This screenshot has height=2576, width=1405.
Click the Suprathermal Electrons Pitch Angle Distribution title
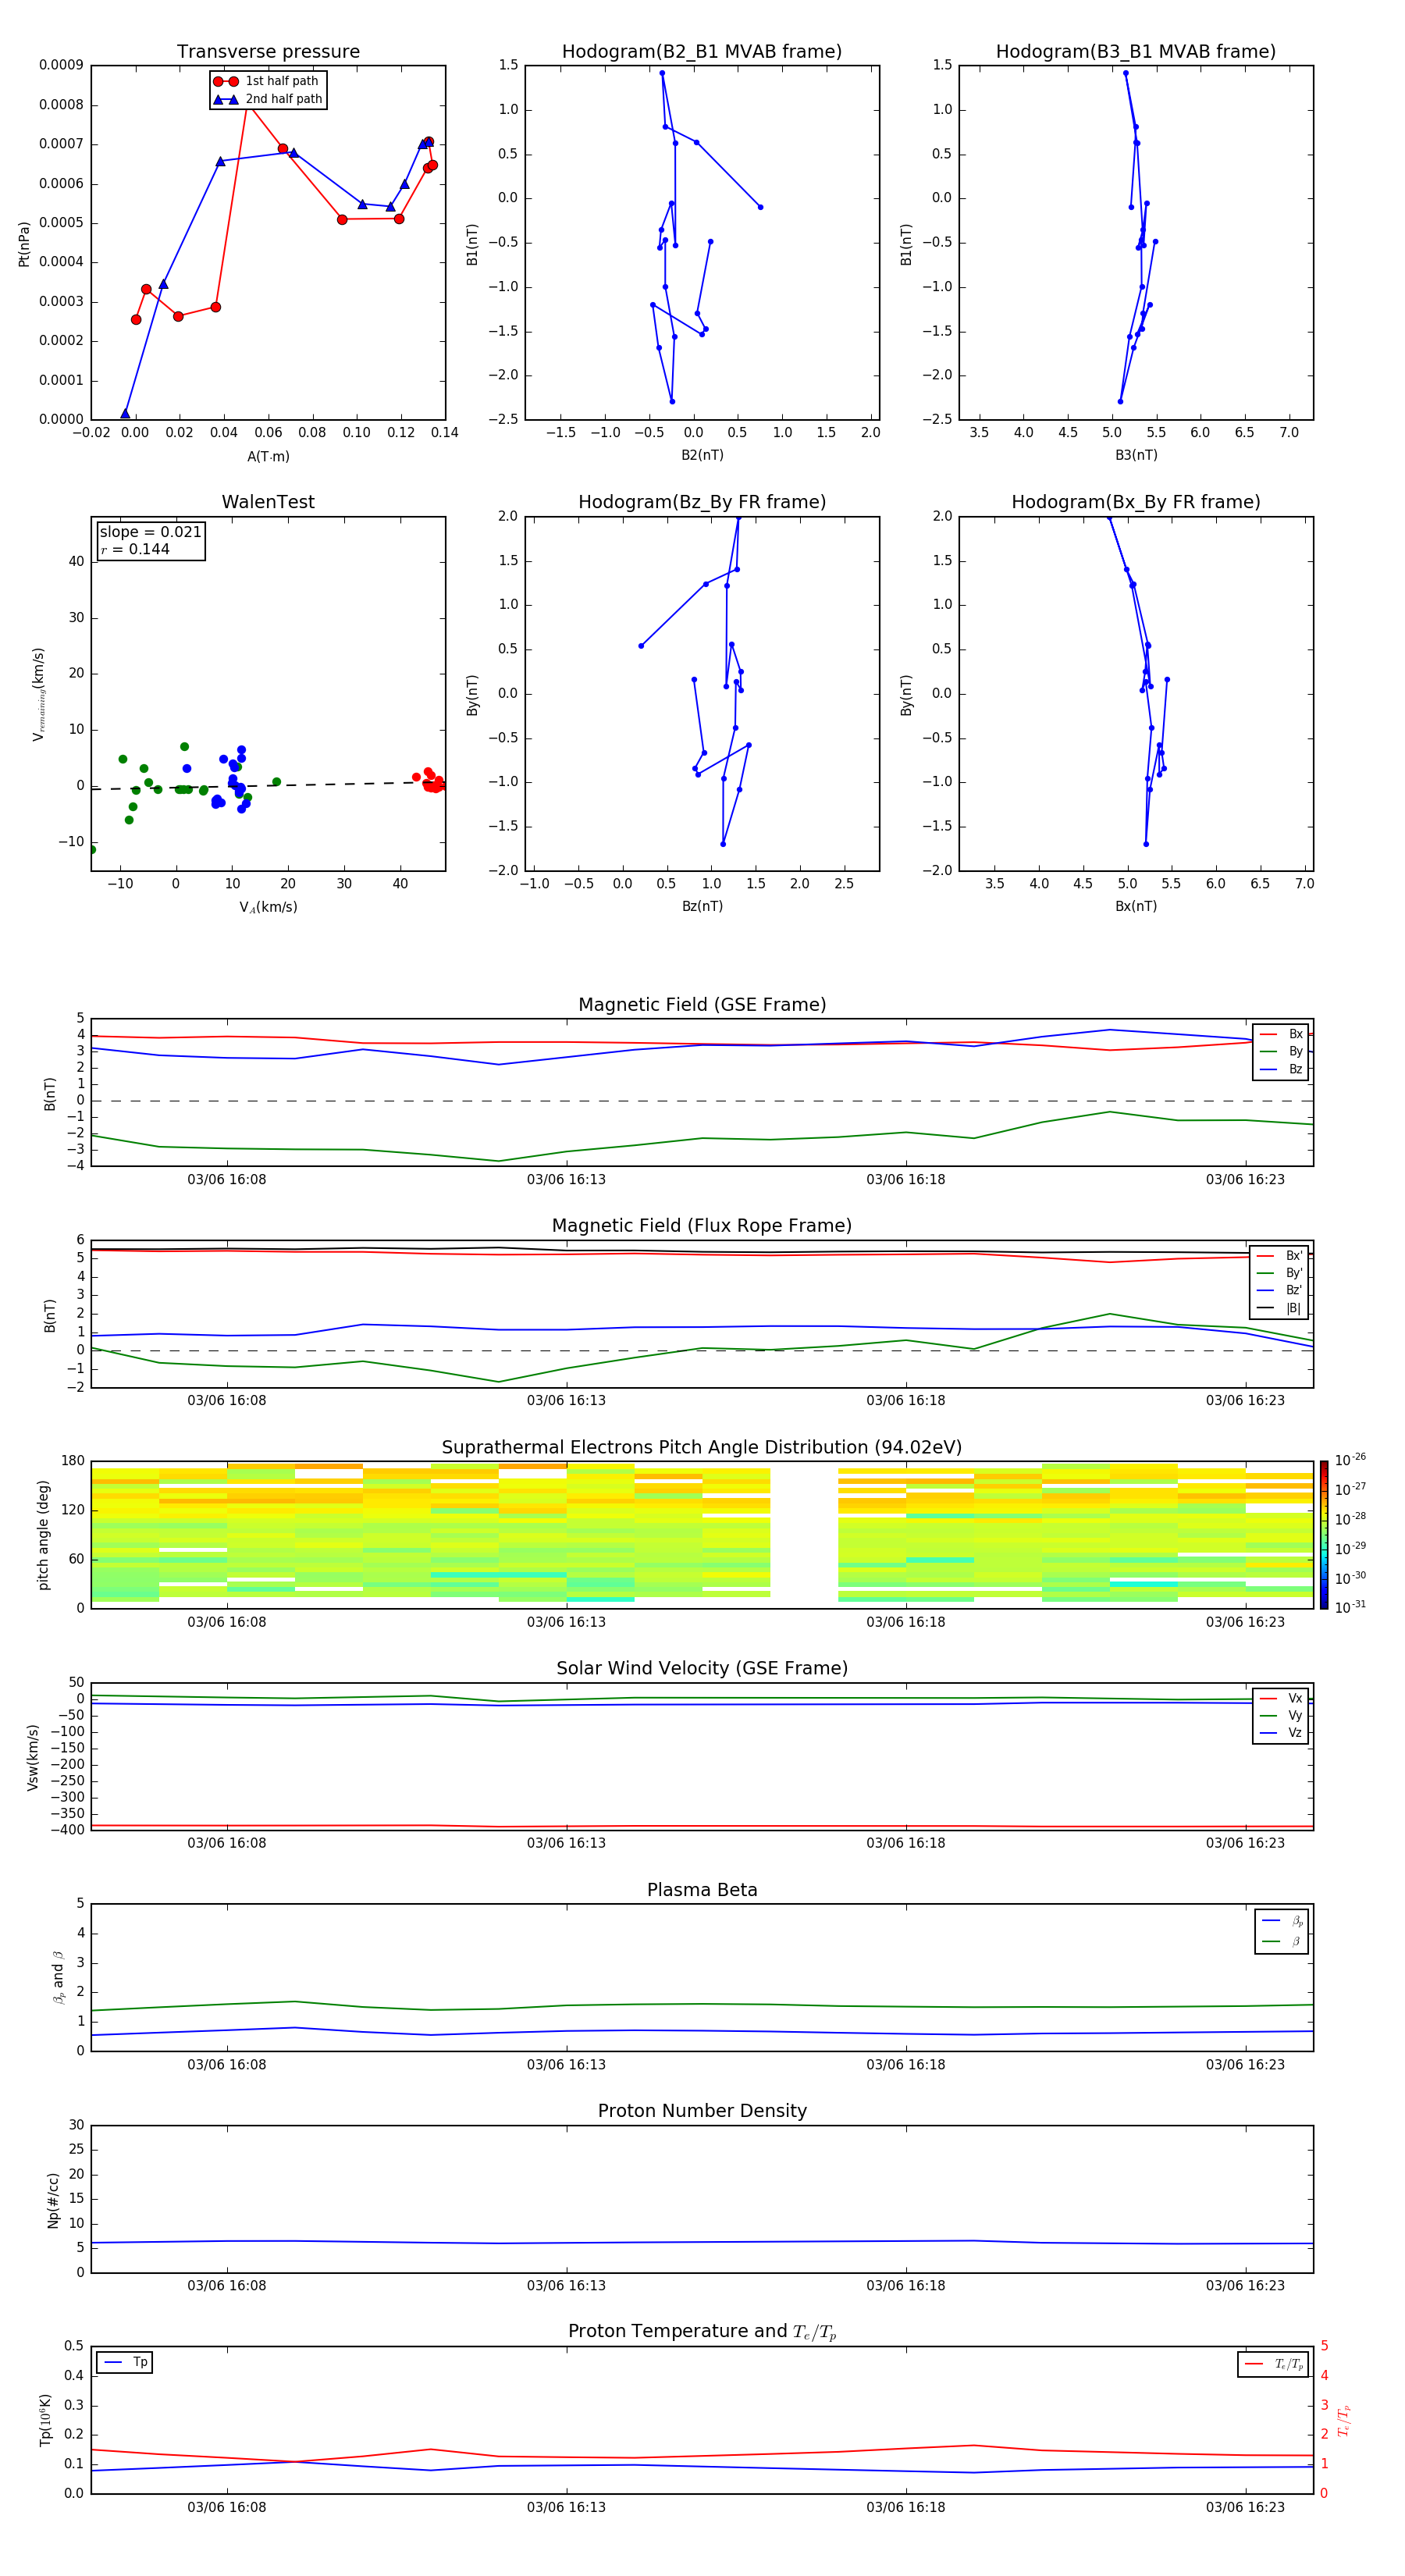[x=702, y=1447]
